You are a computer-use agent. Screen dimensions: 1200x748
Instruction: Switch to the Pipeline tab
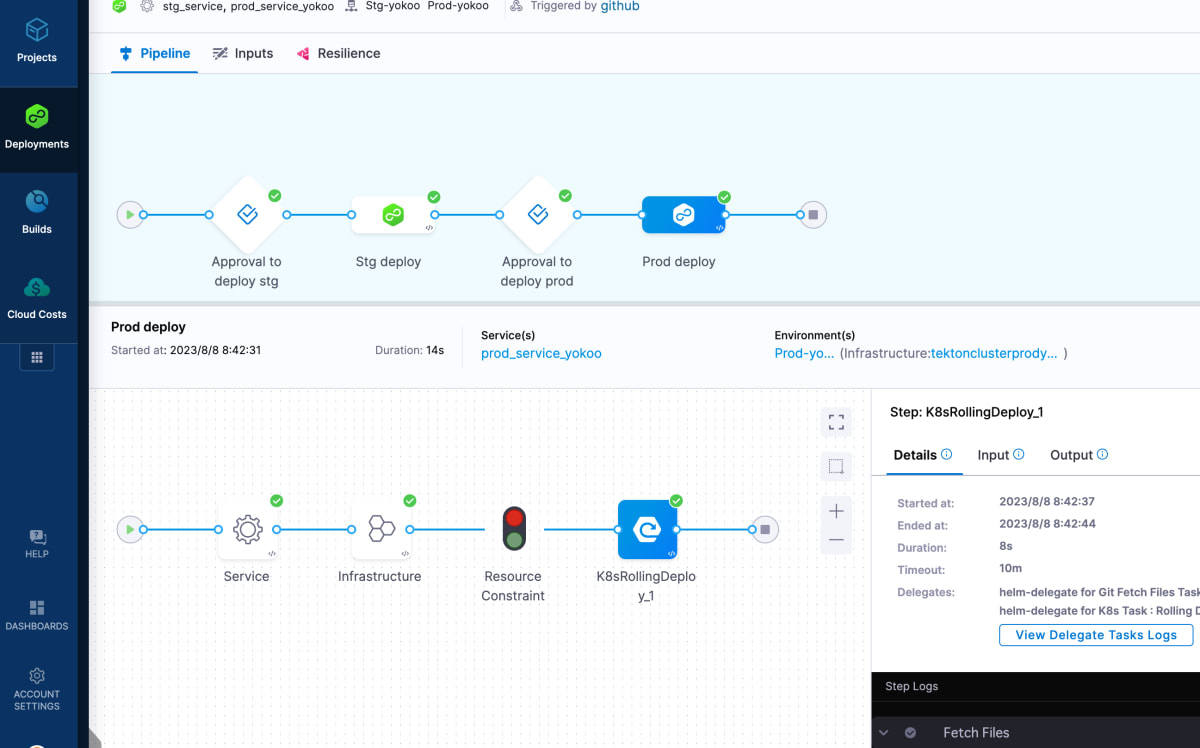pos(154,53)
